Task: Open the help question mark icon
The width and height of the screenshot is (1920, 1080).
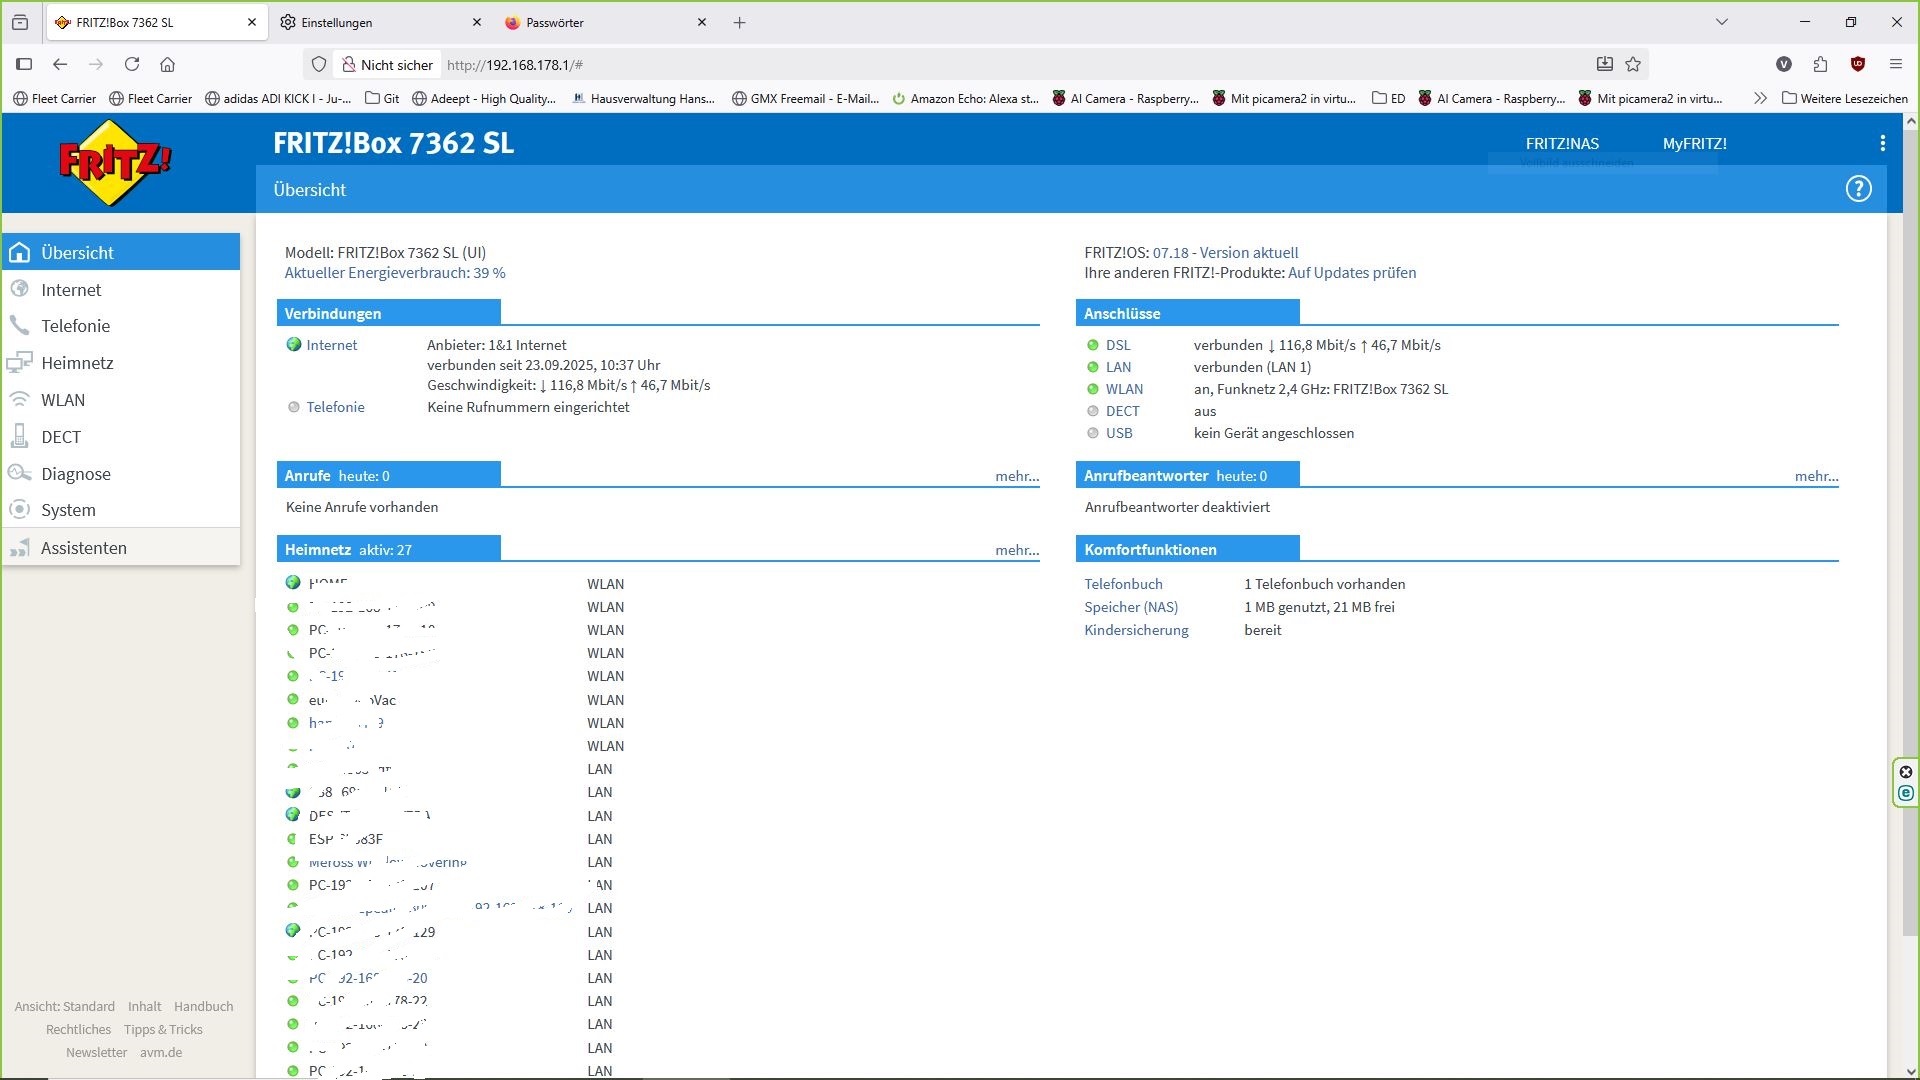Action: (x=1858, y=189)
